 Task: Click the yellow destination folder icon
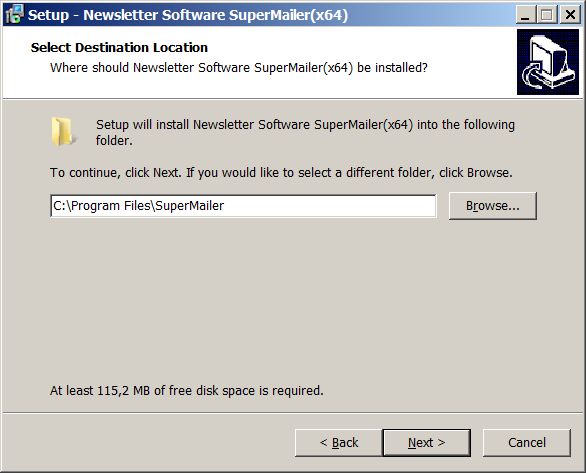click(64, 132)
